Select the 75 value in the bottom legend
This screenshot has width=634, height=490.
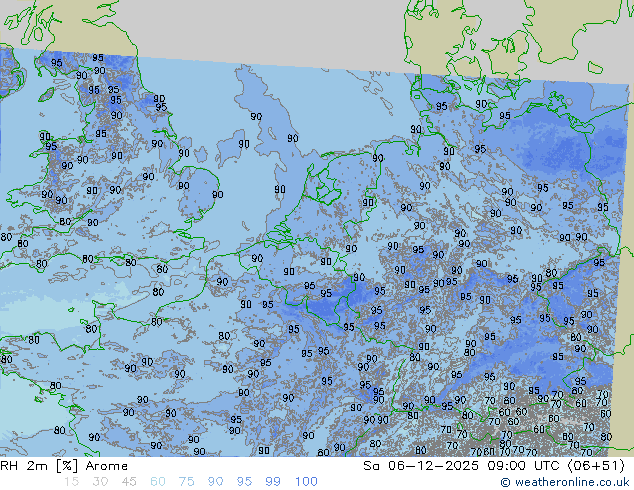[186, 482]
